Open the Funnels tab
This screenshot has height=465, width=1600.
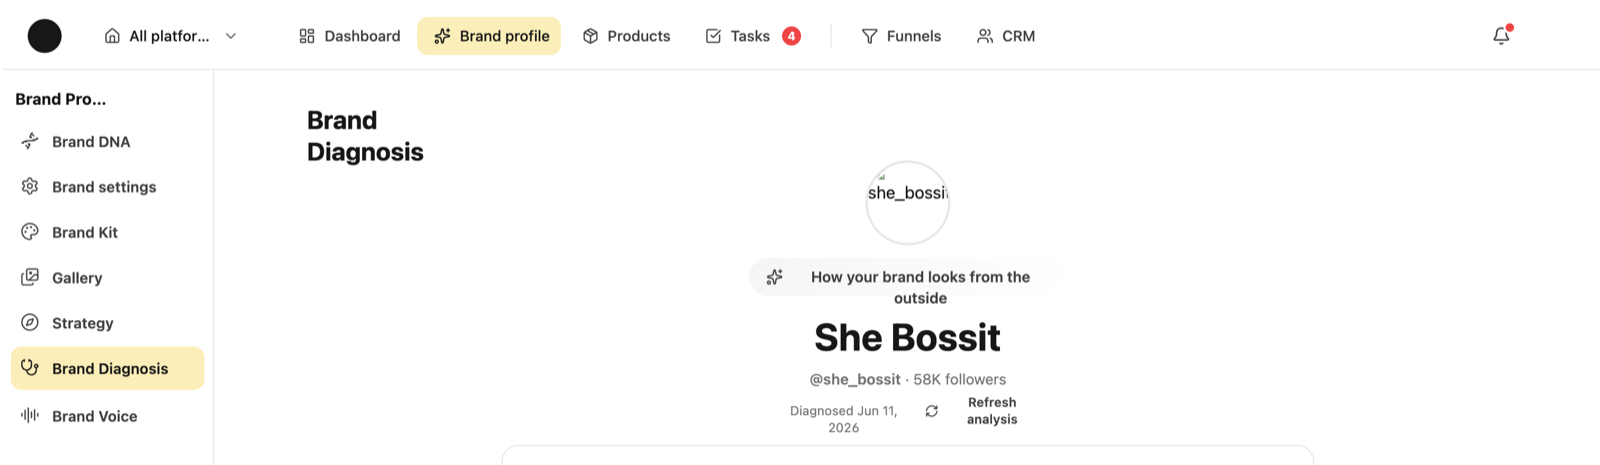click(x=901, y=36)
